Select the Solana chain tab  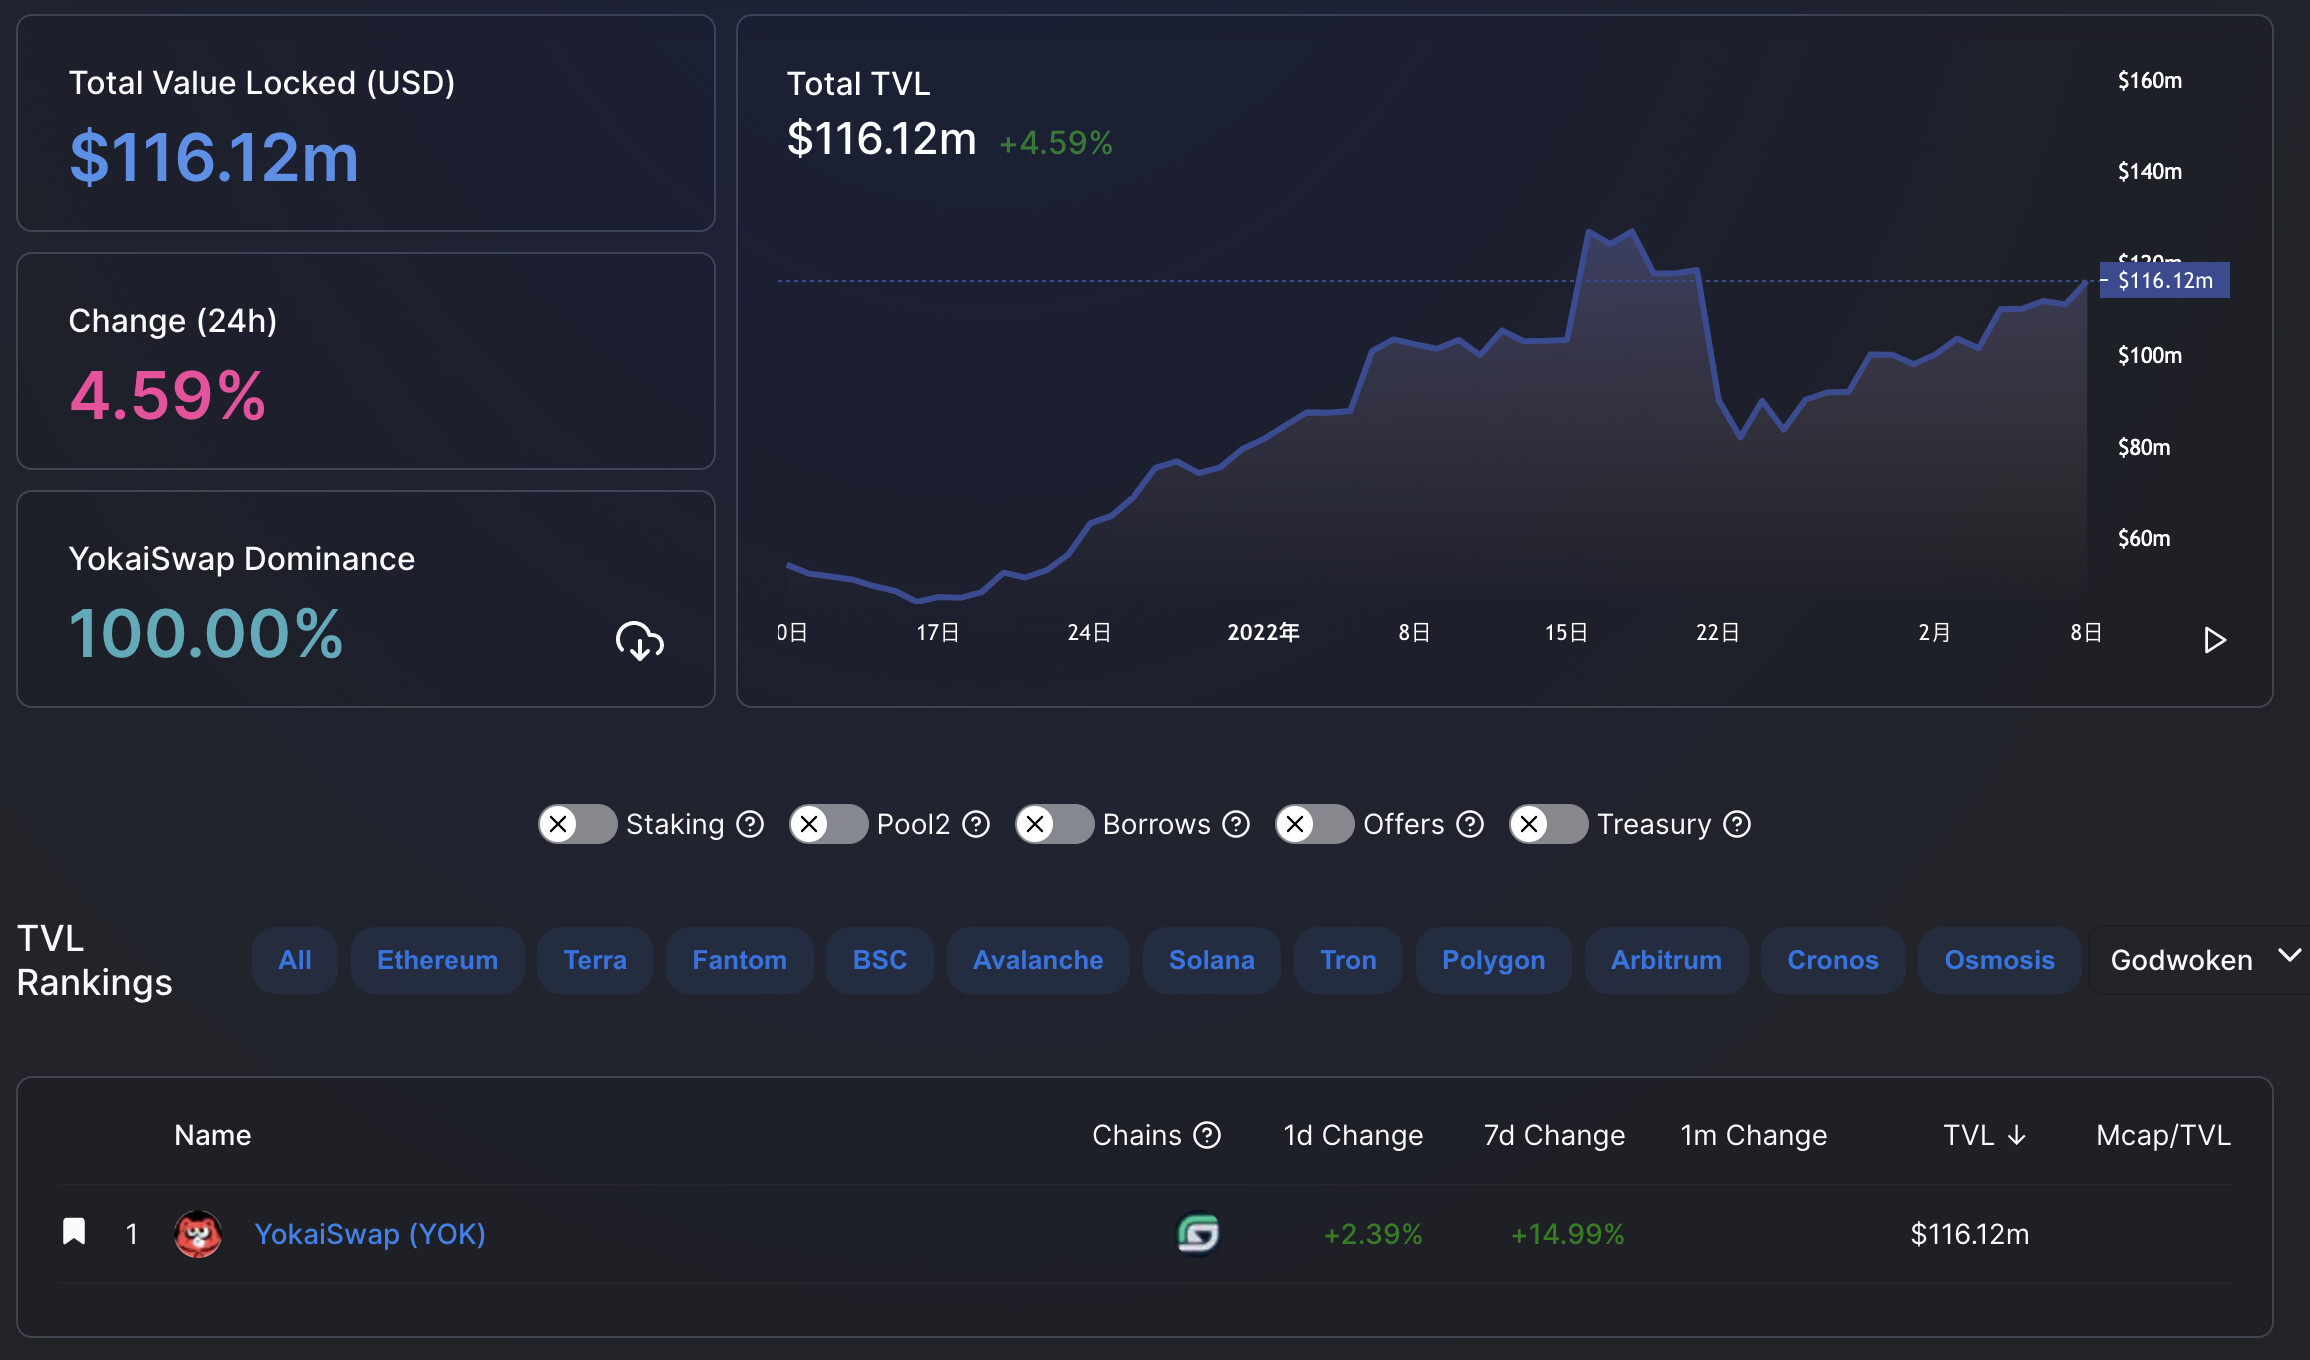click(1212, 960)
